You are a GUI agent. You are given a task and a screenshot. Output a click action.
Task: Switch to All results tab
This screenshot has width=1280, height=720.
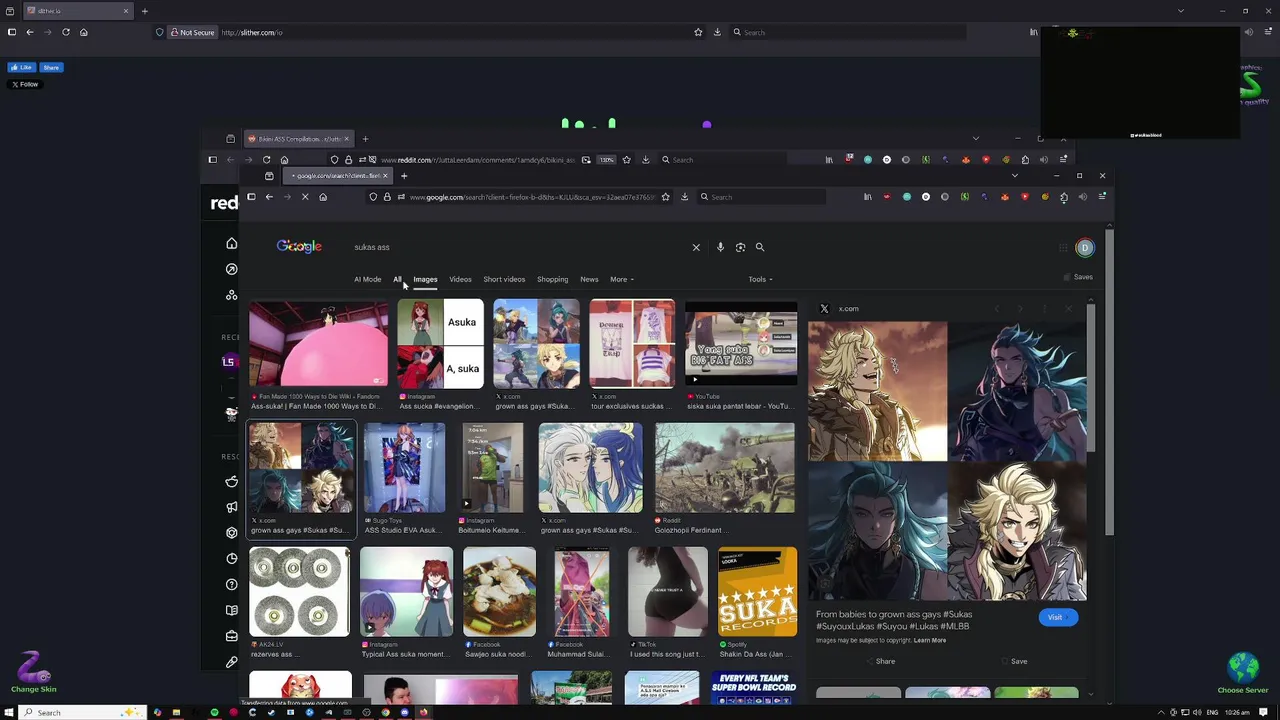click(x=397, y=279)
